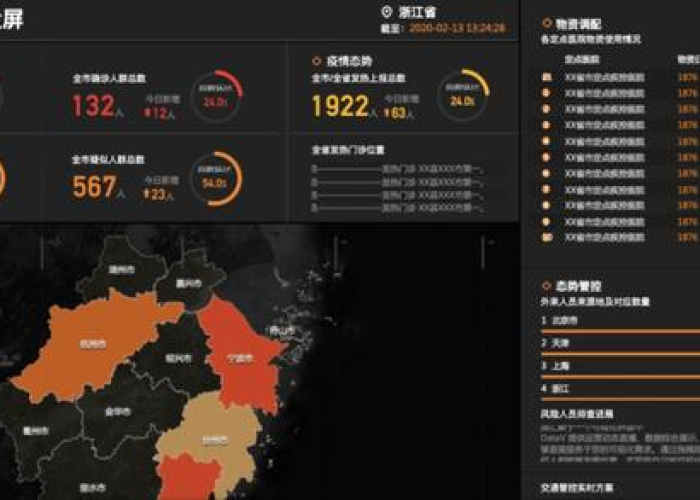Viewport: 700px width, 500px height.
Task: Click the red ring gauge showing 24.0
Action: (216, 96)
